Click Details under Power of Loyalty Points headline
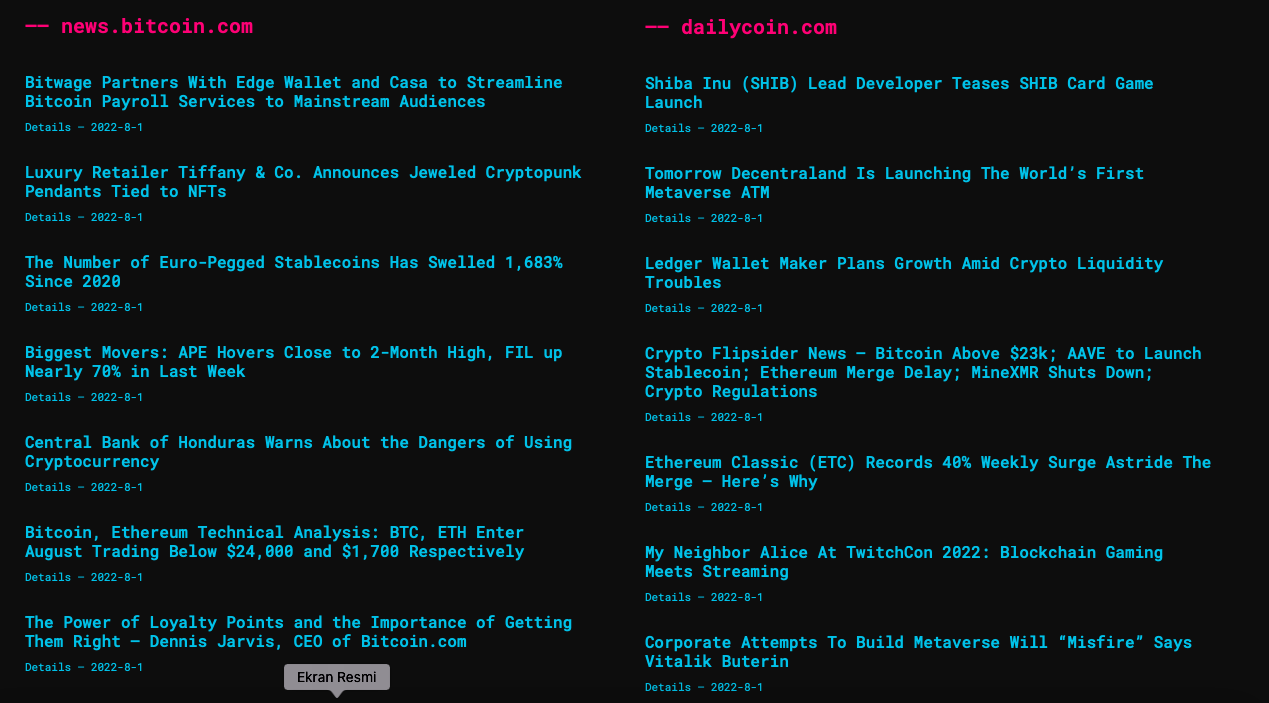The height and width of the screenshot is (703, 1269). tap(48, 668)
